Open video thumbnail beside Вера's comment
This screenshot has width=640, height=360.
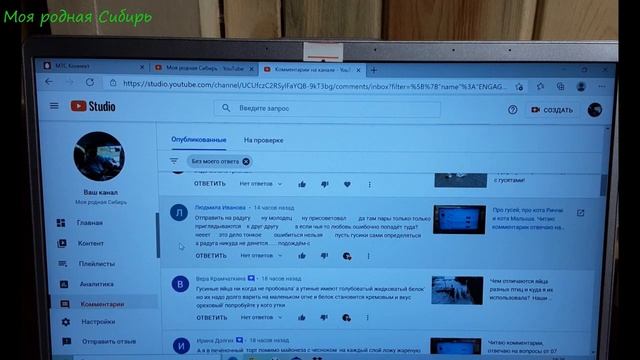(x=457, y=290)
